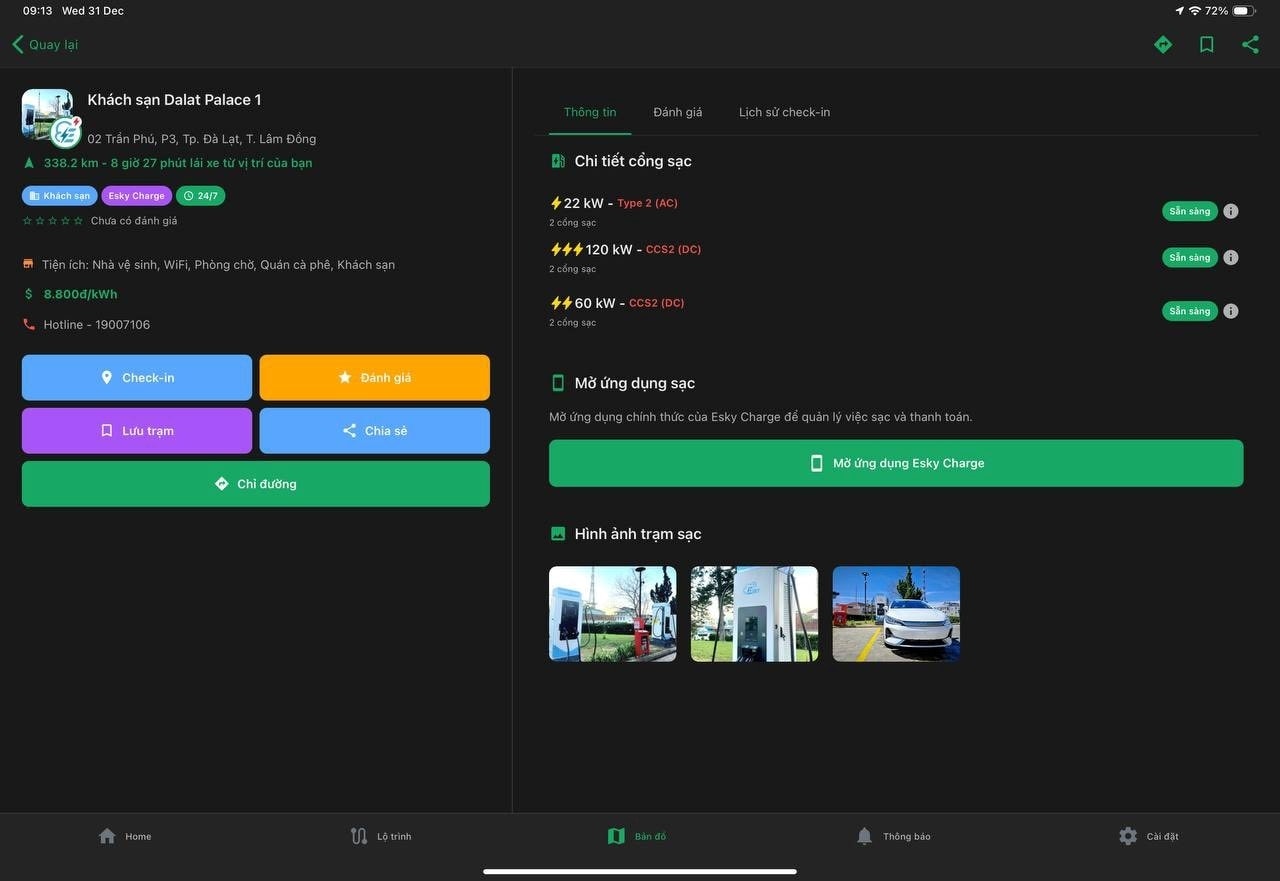1280x881 pixels.
Task: Open Lộ trình route planner tab
Action: point(381,836)
